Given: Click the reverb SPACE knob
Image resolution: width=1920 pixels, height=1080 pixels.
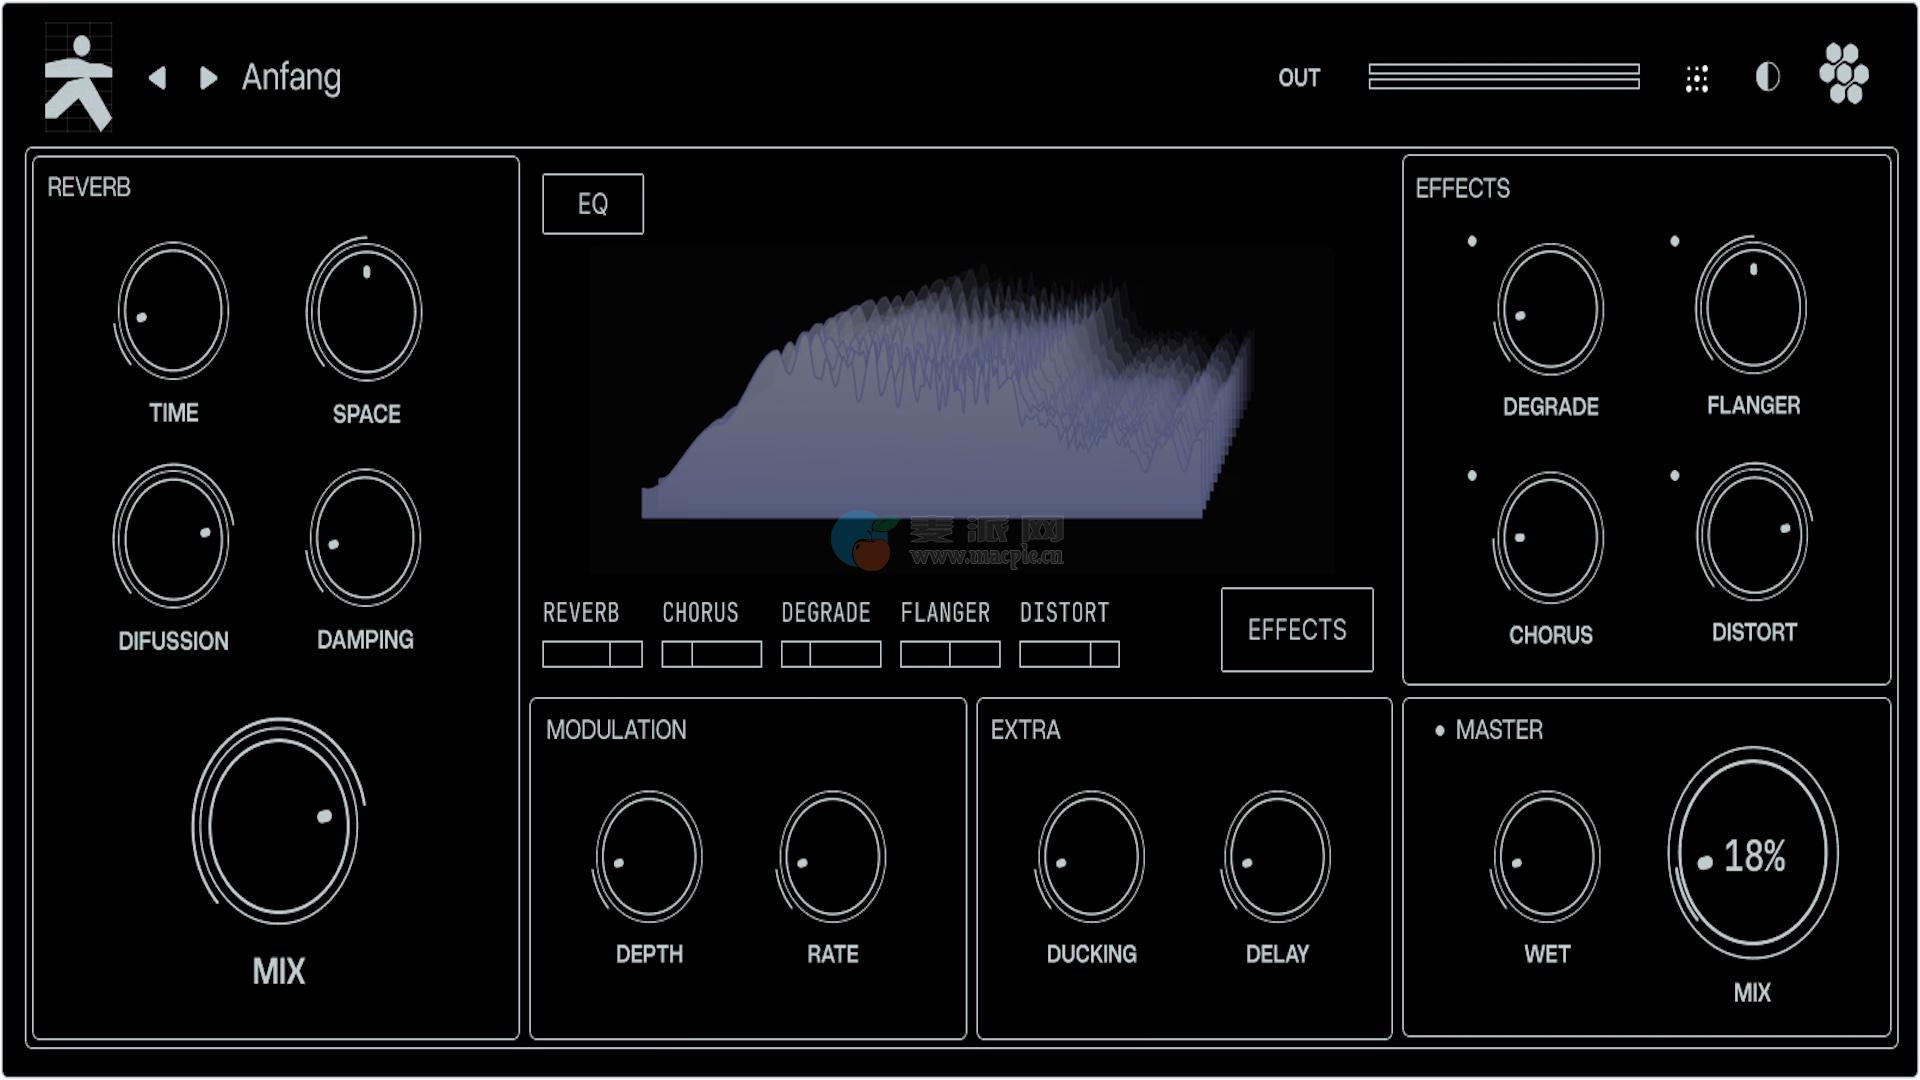Looking at the screenshot, I should click(364, 311).
